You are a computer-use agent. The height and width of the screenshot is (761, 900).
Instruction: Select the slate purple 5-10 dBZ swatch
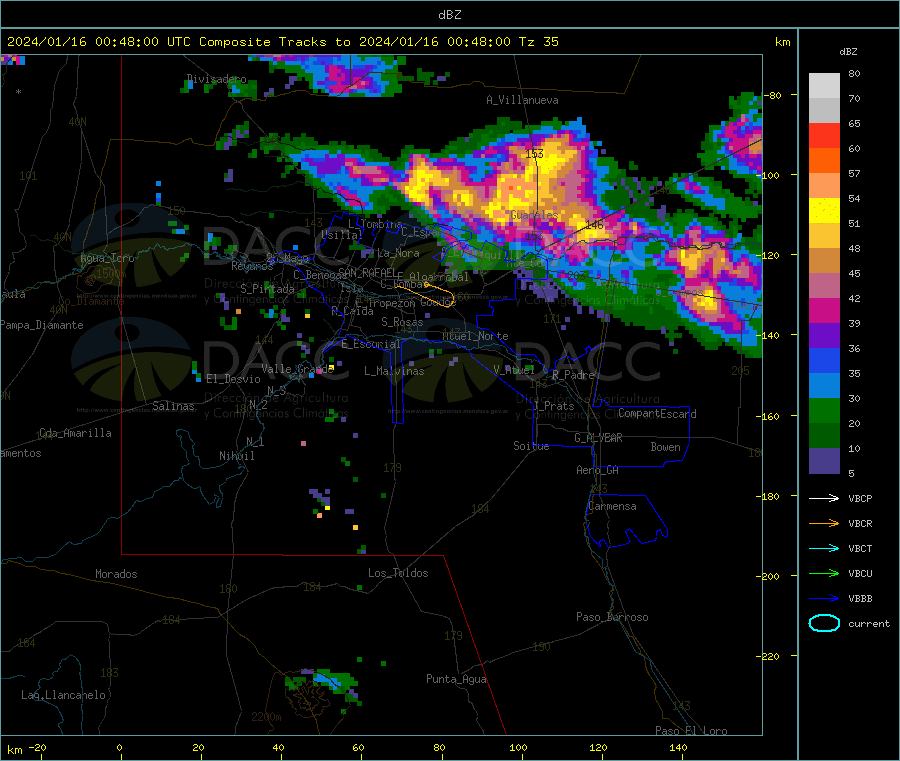tap(824, 461)
